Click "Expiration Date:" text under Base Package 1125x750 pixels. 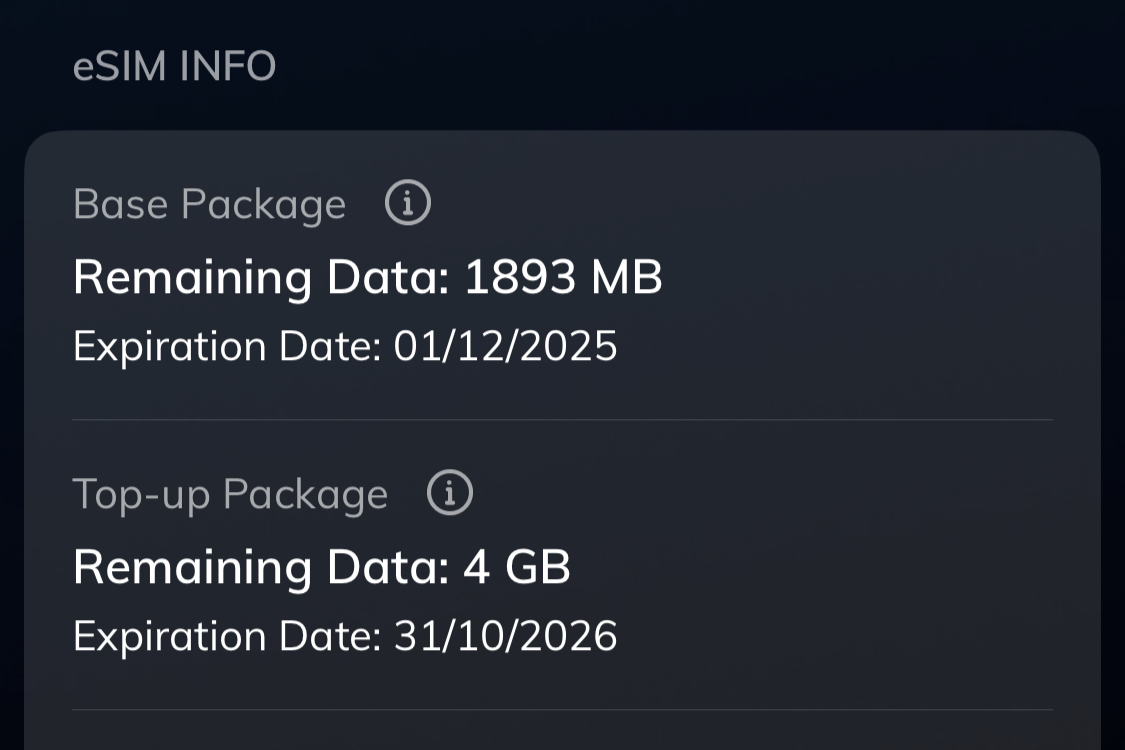(x=227, y=347)
